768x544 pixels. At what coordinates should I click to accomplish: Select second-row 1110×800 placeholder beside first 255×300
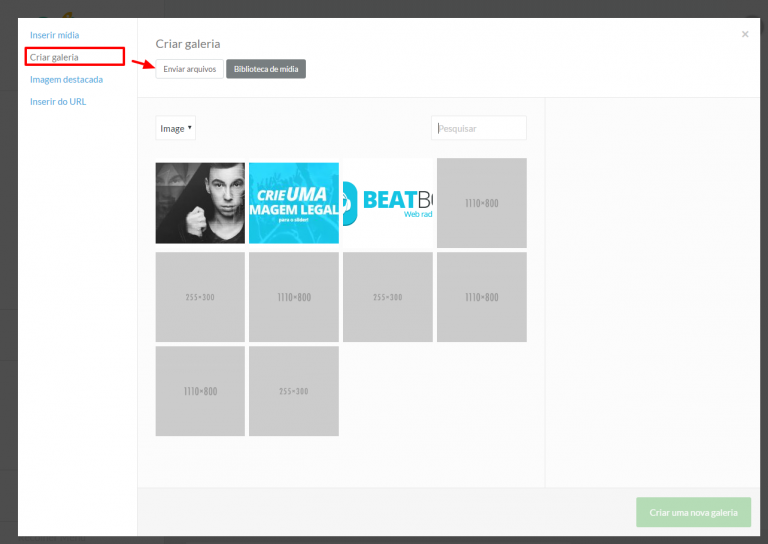(294, 297)
